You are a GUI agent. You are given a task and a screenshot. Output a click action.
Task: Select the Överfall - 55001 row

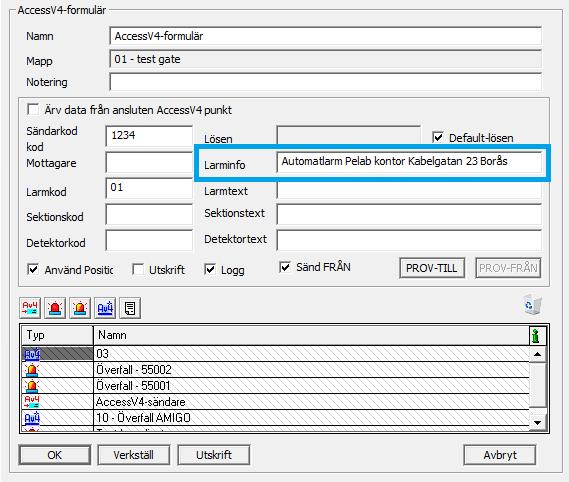coord(275,386)
